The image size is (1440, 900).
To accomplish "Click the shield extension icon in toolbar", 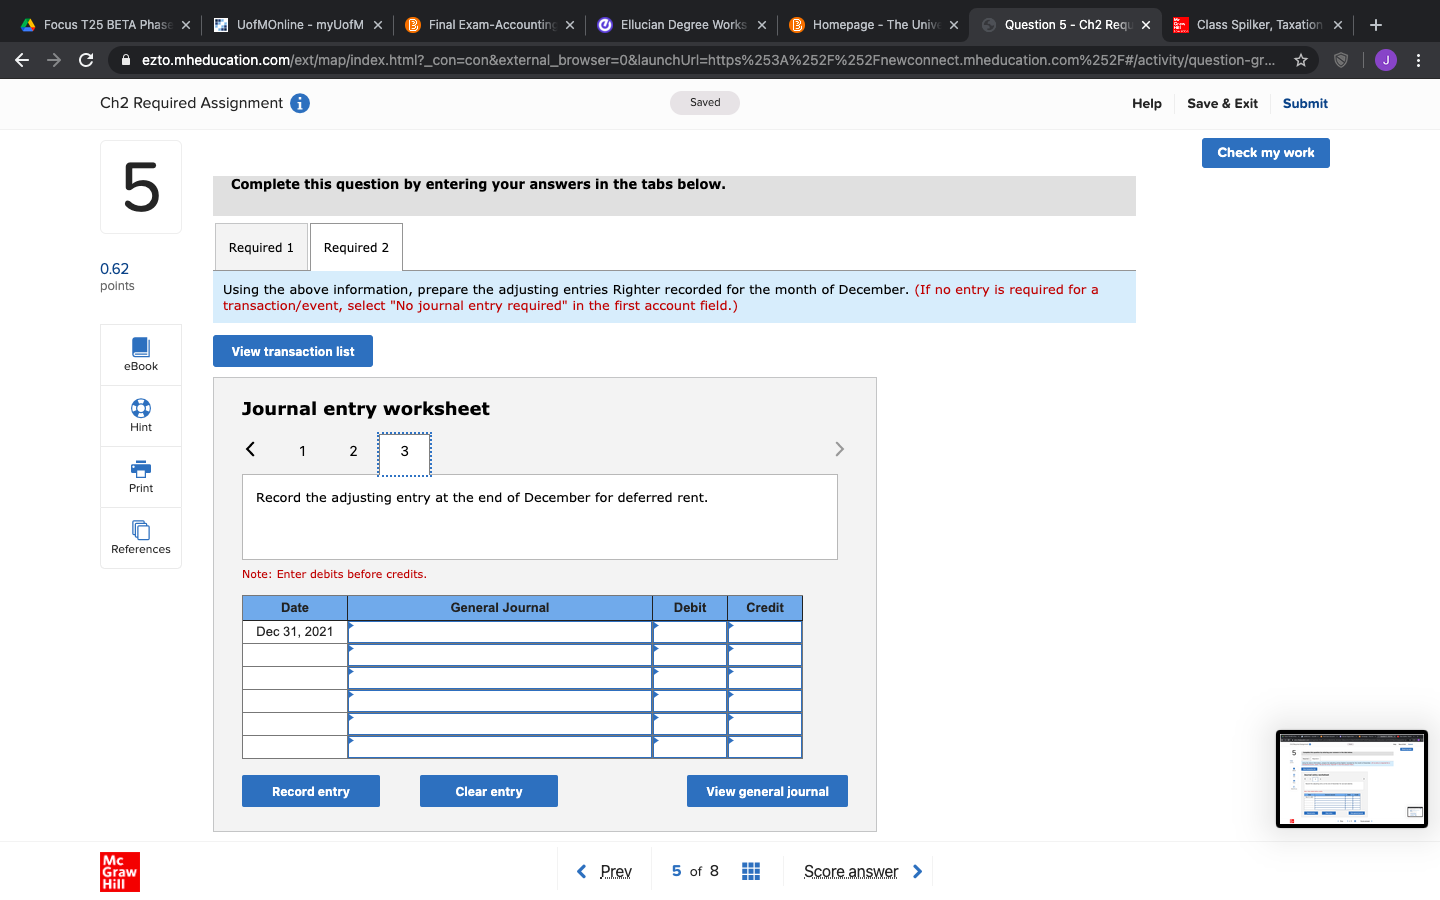I will point(1341,60).
